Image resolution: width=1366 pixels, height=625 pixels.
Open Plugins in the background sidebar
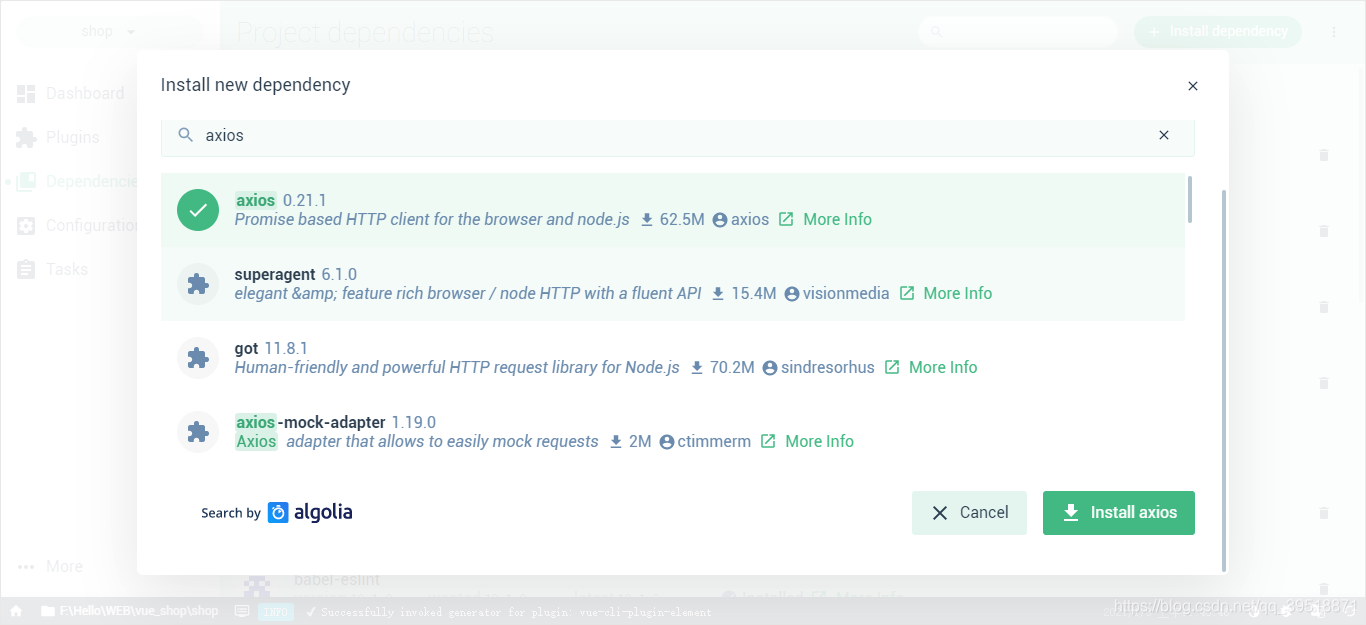[58, 138]
